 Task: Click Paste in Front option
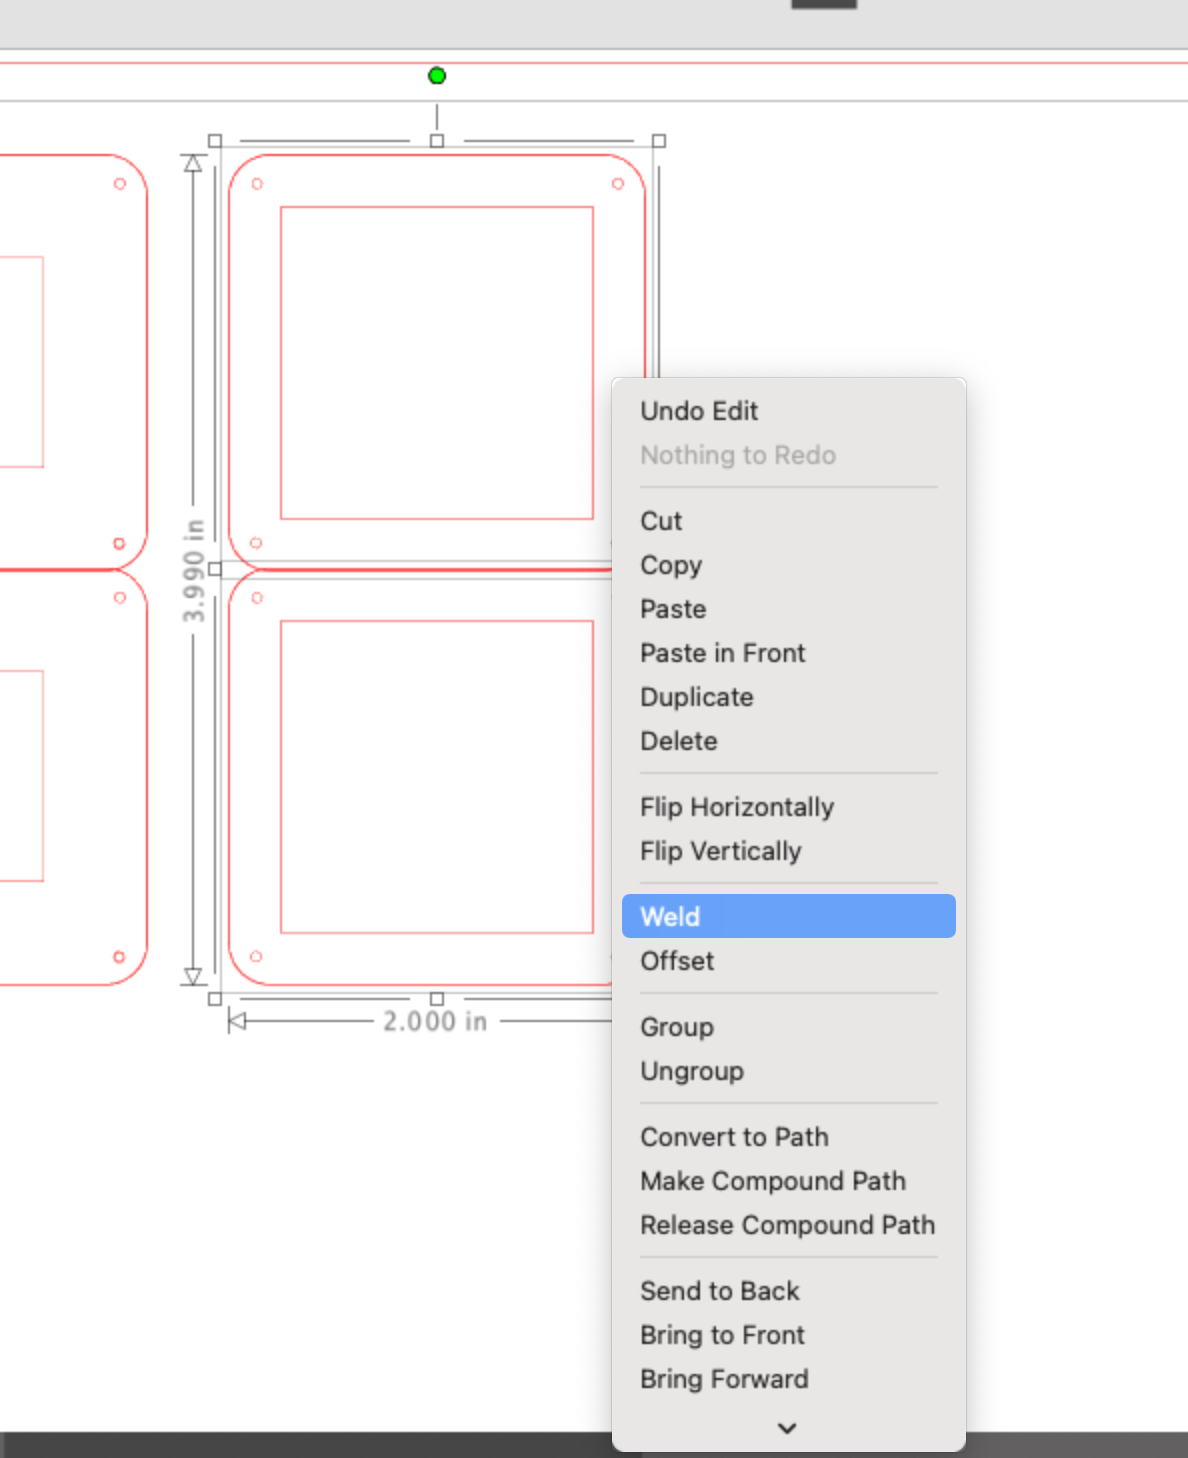tap(722, 653)
